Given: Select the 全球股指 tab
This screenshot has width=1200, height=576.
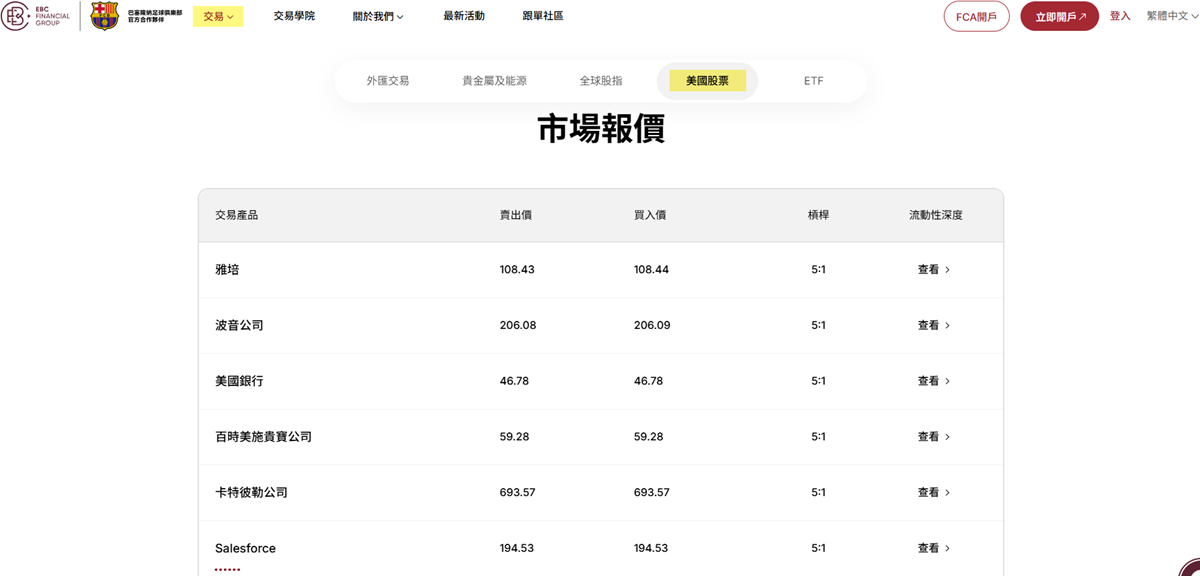Looking at the screenshot, I should [600, 80].
